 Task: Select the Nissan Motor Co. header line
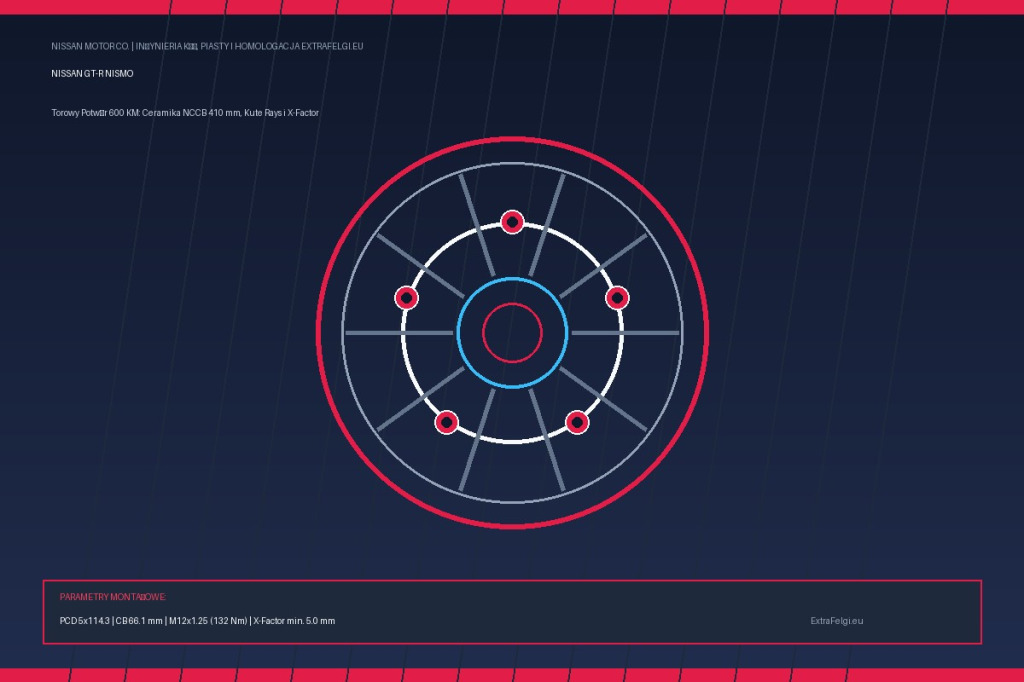tap(207, 46)
